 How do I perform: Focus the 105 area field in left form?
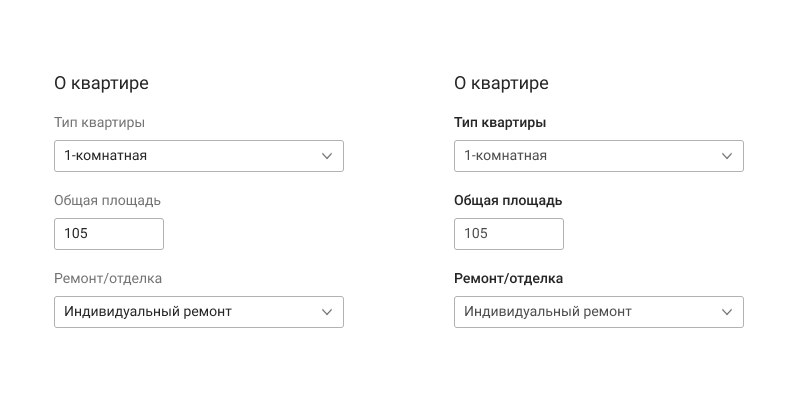click(x=109, y=234)
